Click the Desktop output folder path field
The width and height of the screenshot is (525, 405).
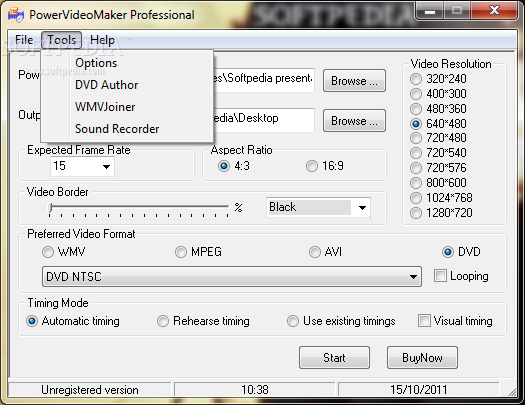(x=263, y=119)
